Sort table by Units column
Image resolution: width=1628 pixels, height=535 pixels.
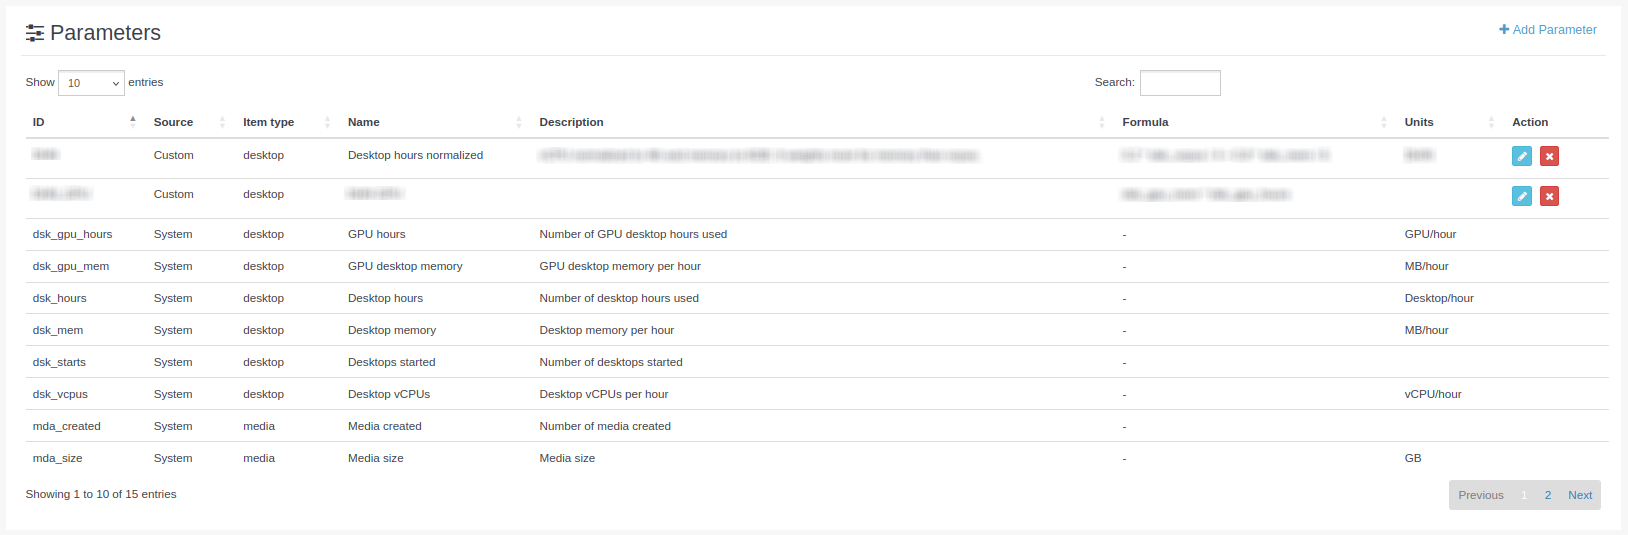(x=1447, y=122)
